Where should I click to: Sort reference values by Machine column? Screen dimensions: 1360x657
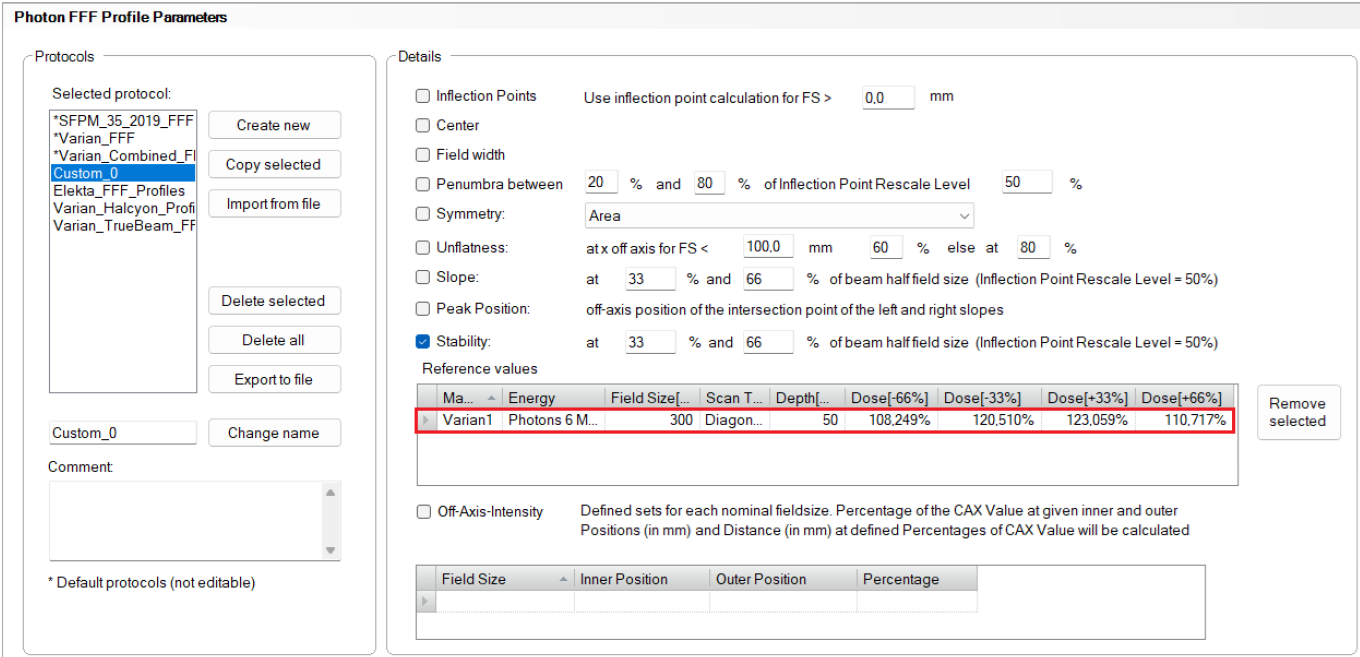point(468,398)
